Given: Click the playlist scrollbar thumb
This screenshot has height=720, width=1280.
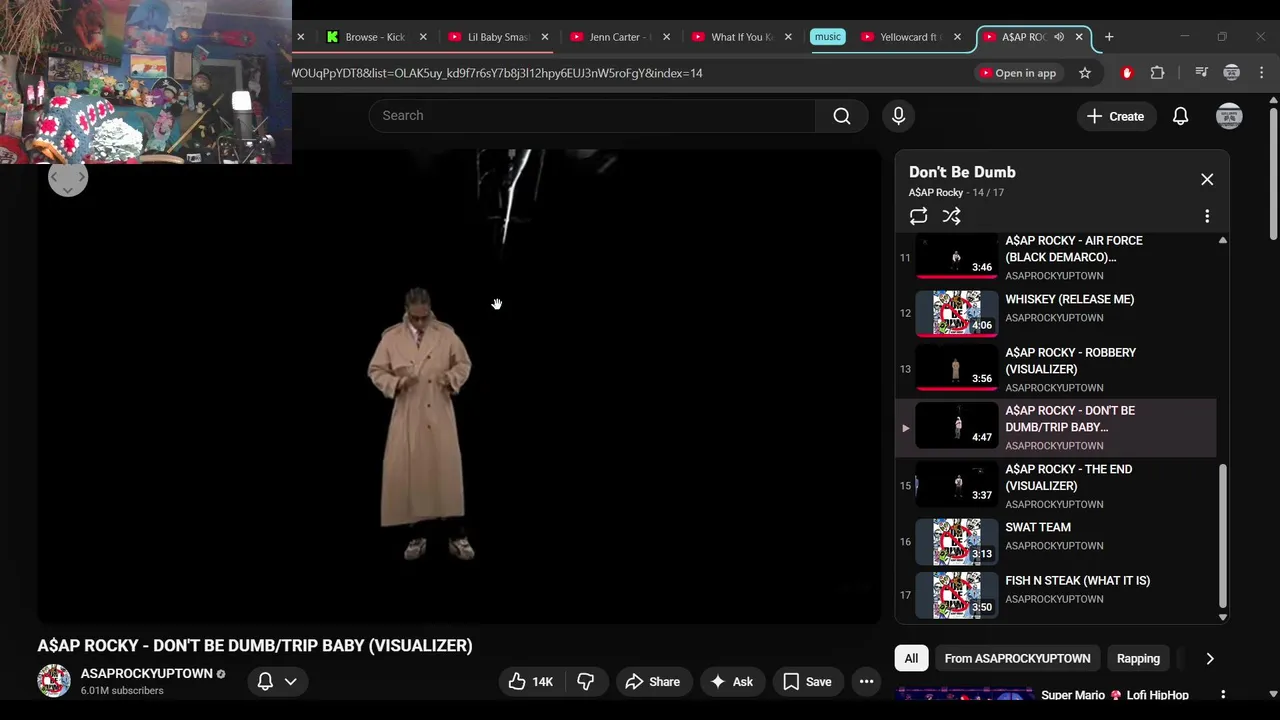Looking at the screenshot, I should (x=1222, y=535).
